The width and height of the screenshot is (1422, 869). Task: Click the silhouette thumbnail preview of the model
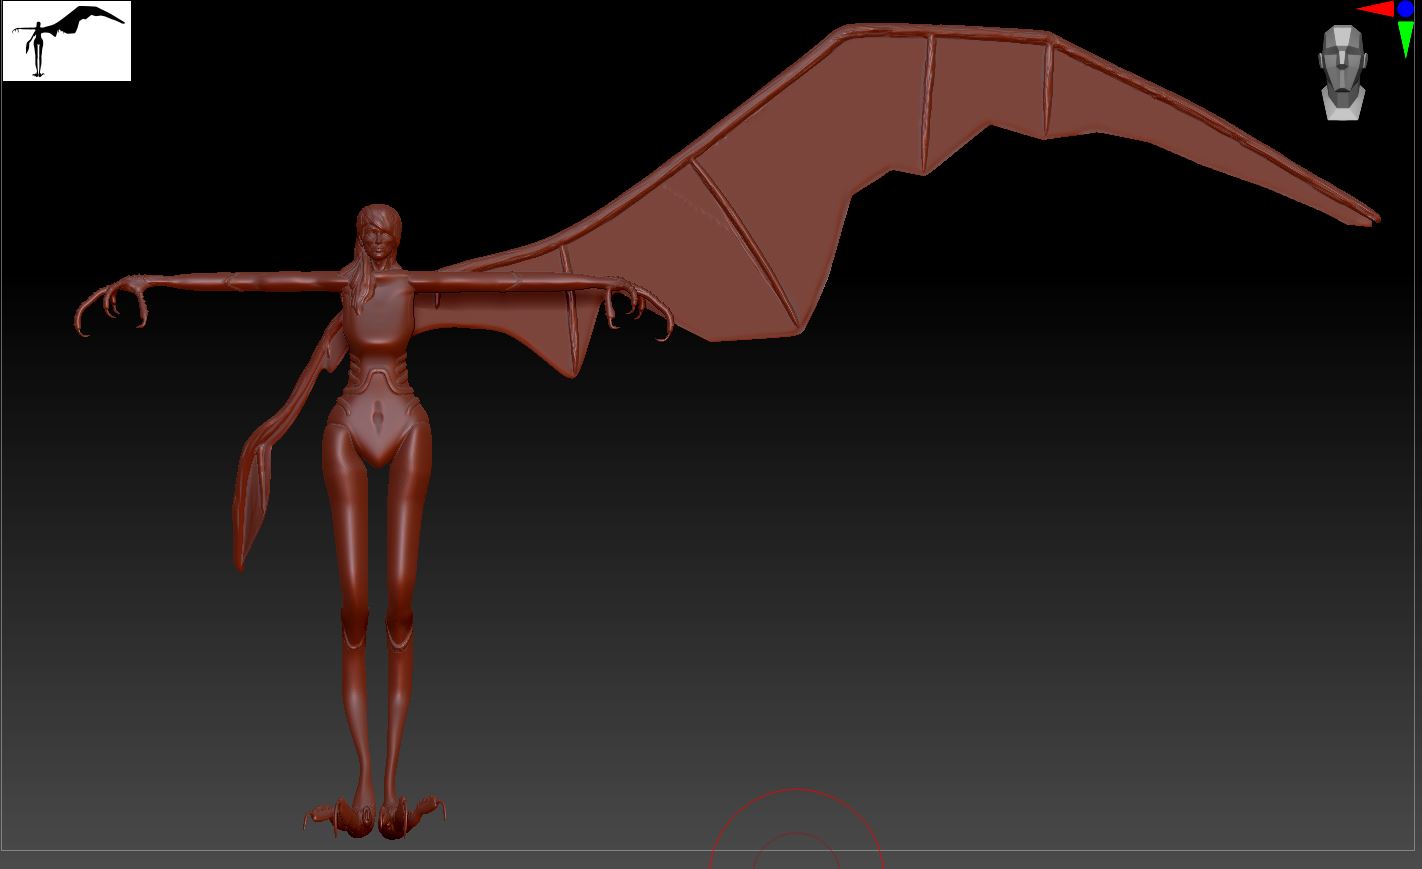67,41
